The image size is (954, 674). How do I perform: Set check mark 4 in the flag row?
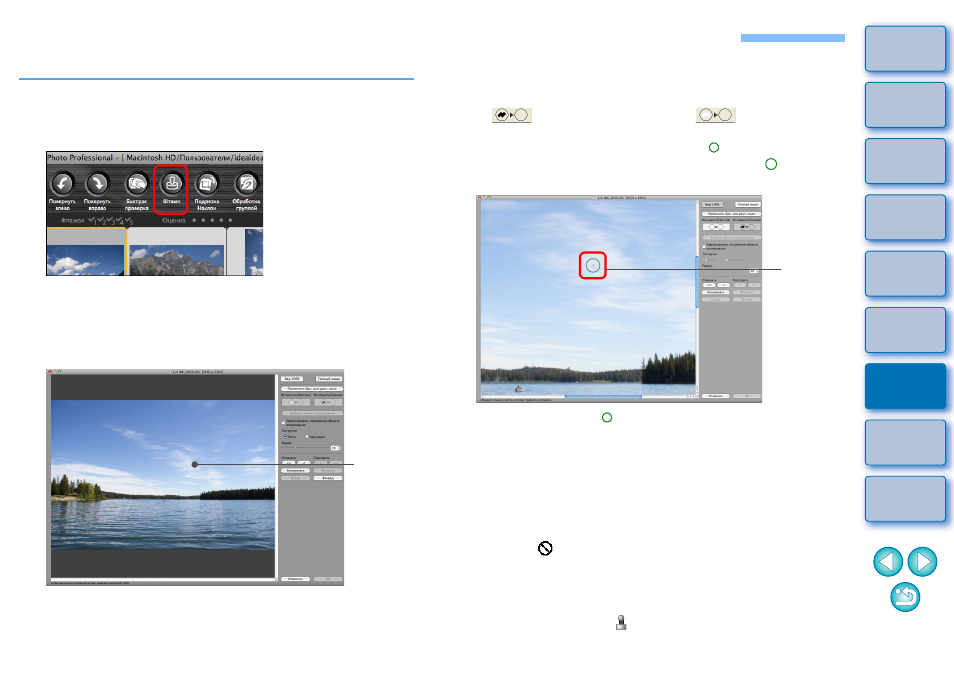tap(119, 221)
